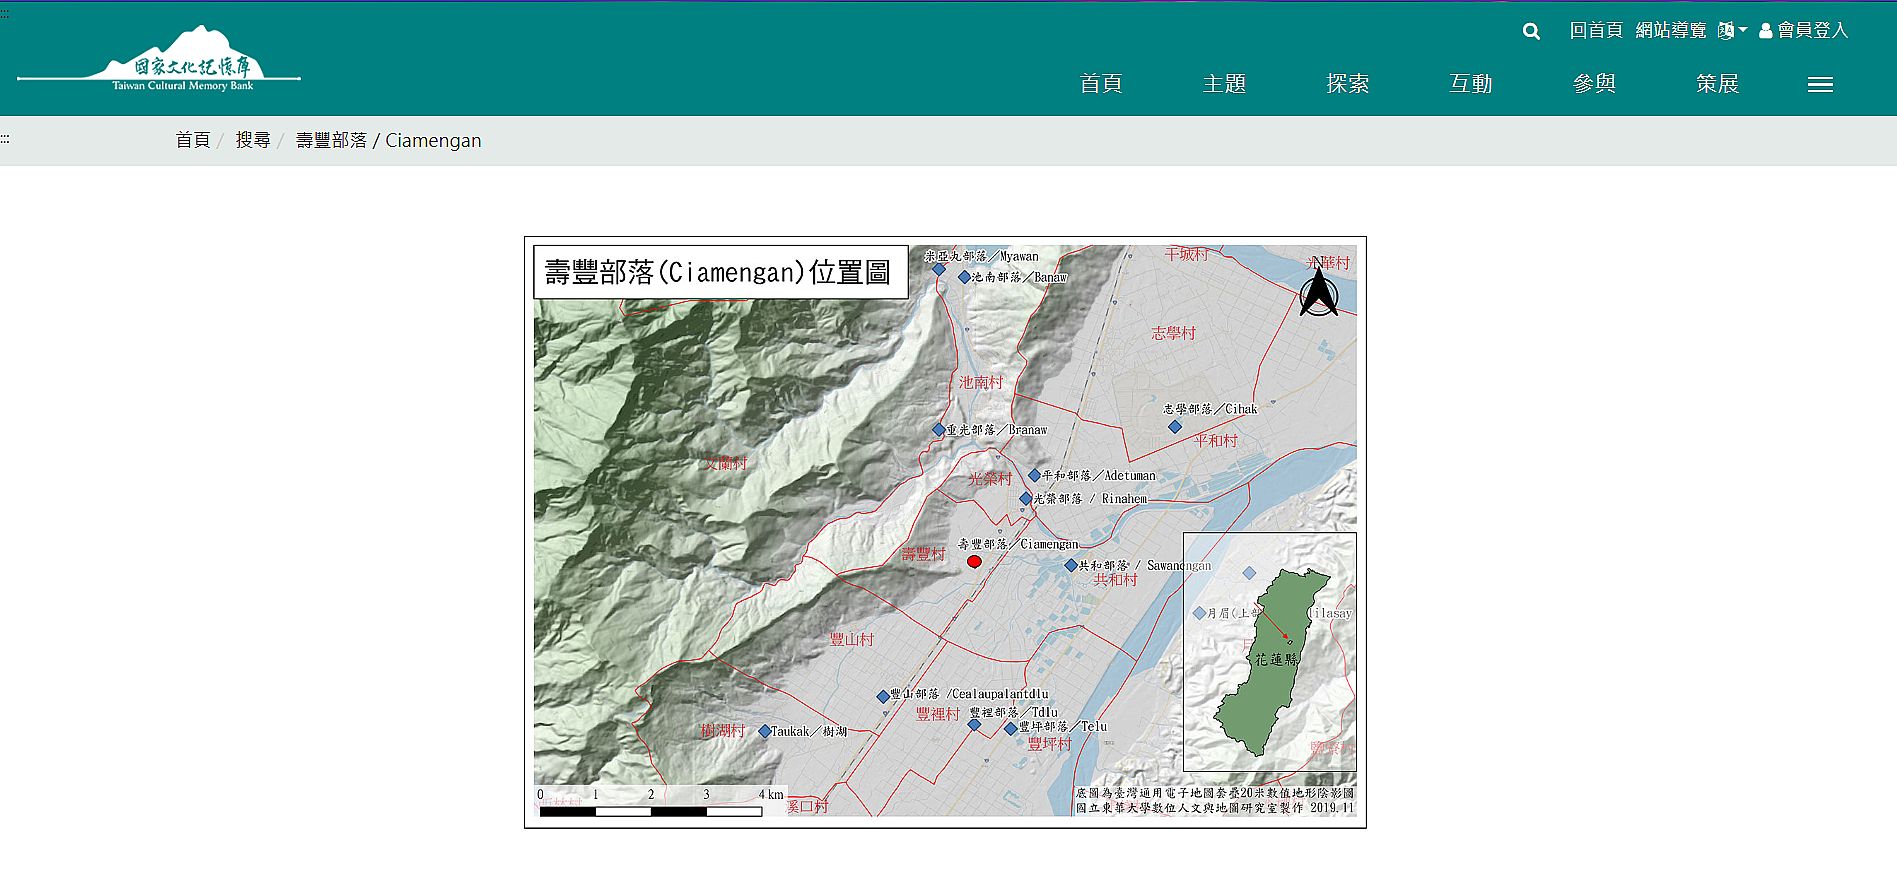Select the 互動 navigation item
Viewport: 1897px width, 872px height.
[1470, 84]
